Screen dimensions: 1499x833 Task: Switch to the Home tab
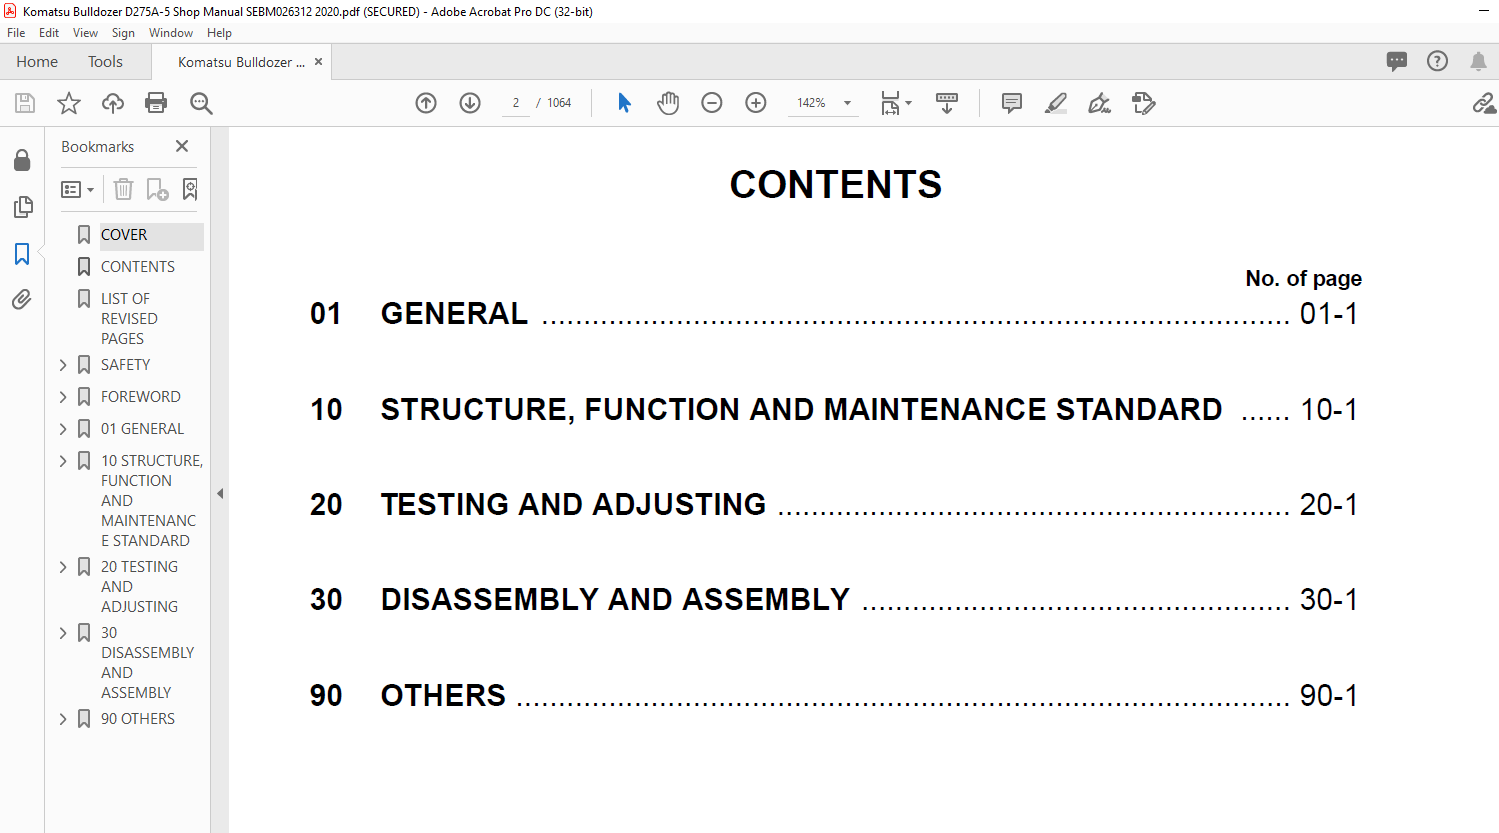37,62
